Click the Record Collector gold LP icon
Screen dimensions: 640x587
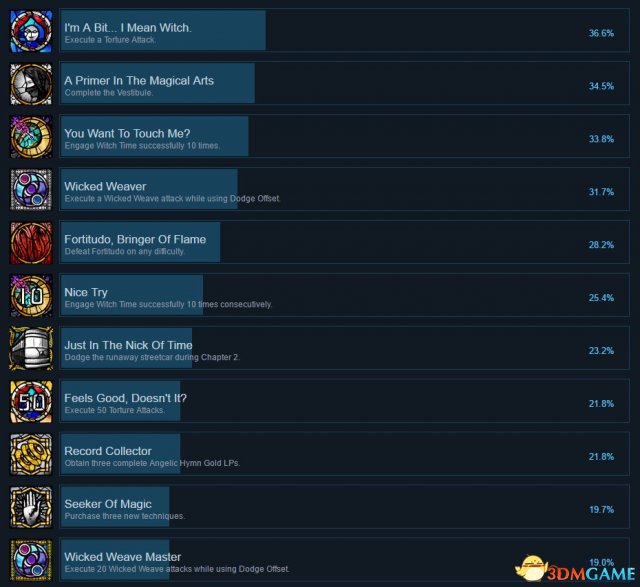tap(31, 454)
